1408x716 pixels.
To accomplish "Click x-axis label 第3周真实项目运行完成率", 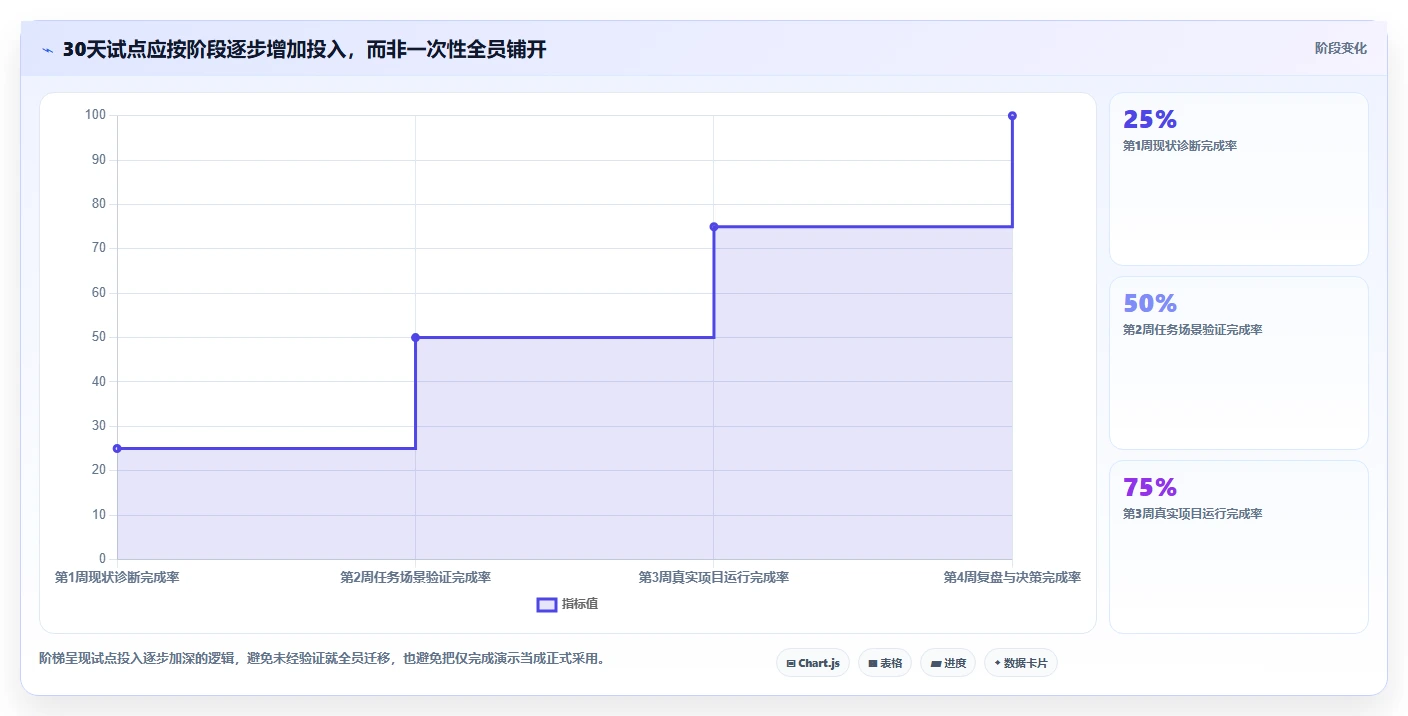I will pyautogui.click(x=714, y=577).
